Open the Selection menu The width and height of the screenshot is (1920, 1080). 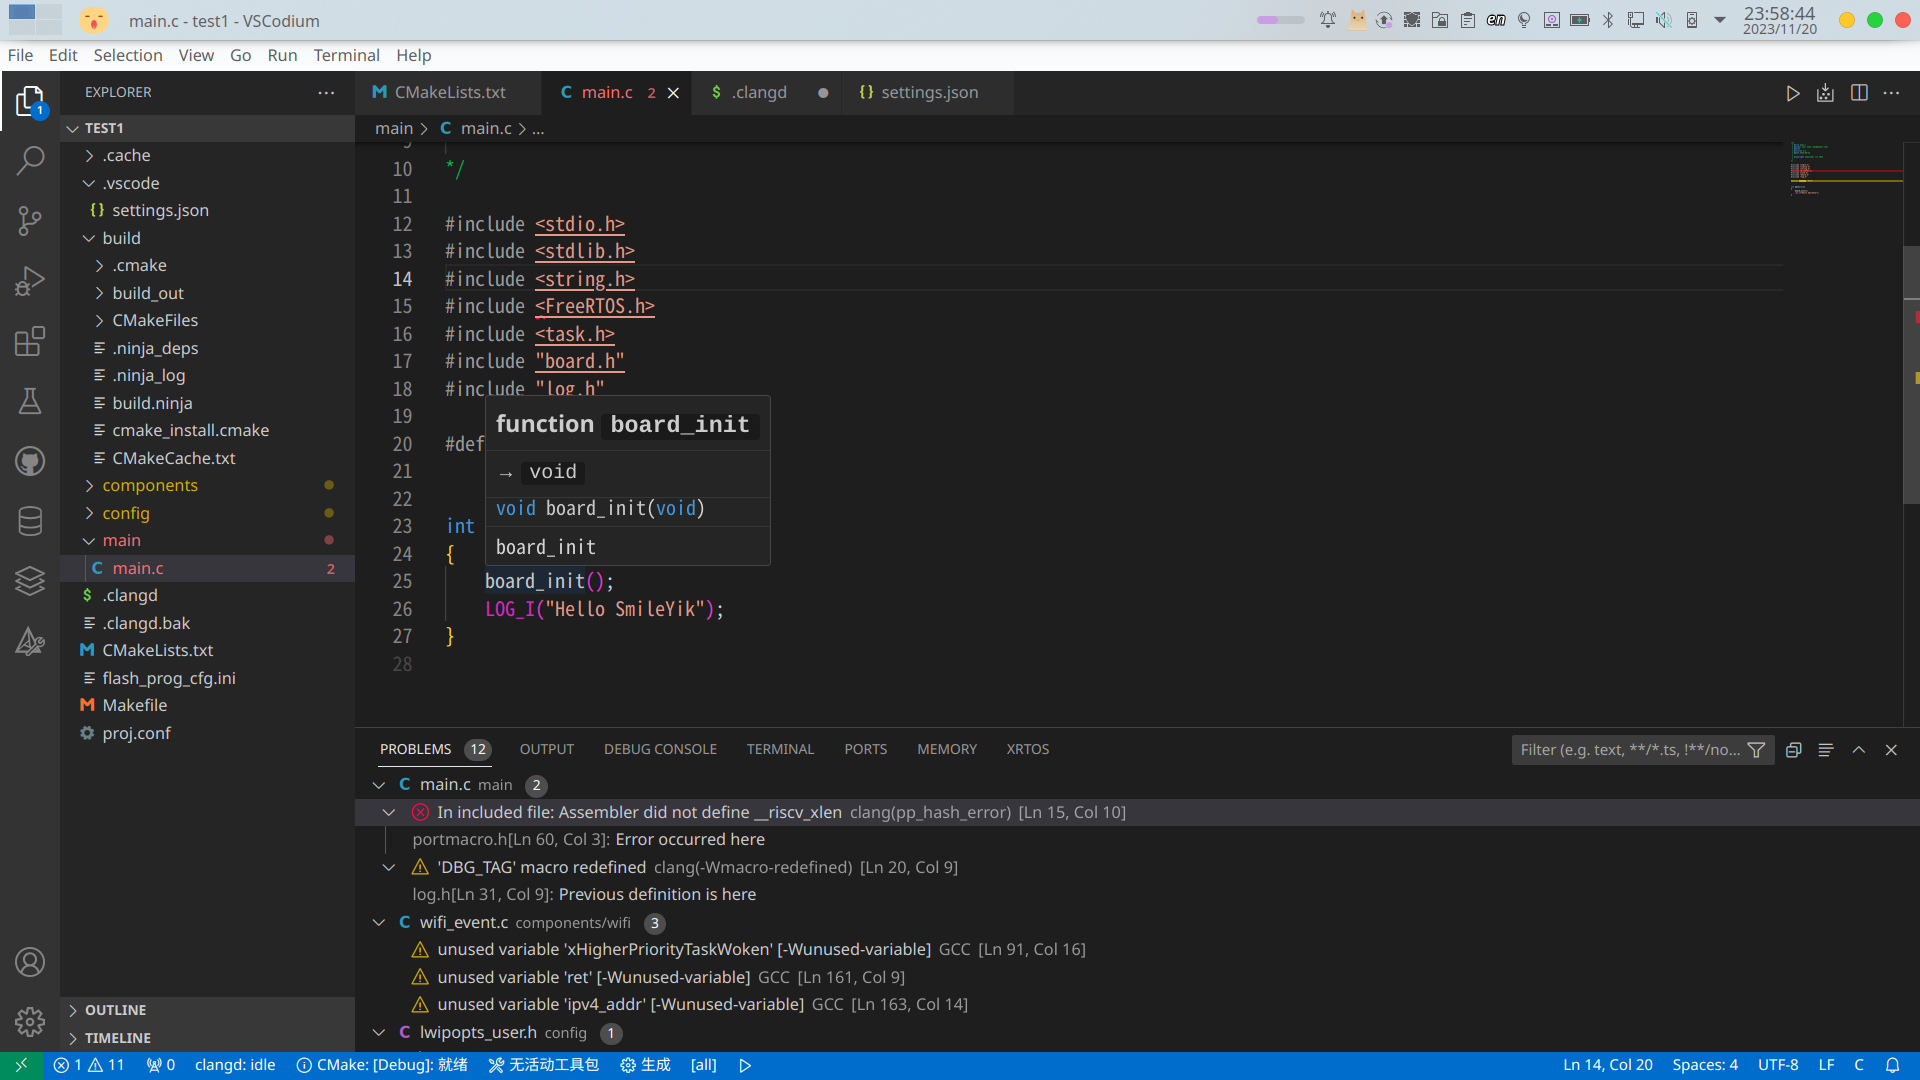128,56
